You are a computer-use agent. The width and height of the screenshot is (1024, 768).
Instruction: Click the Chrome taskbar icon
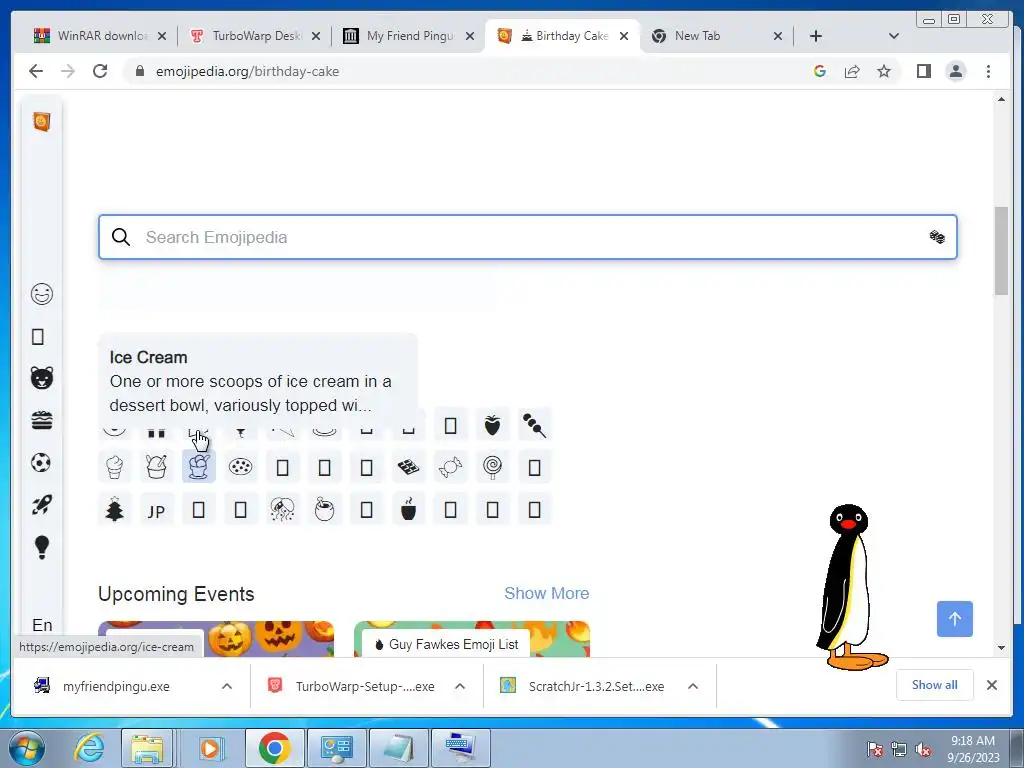tap(274, 748)
